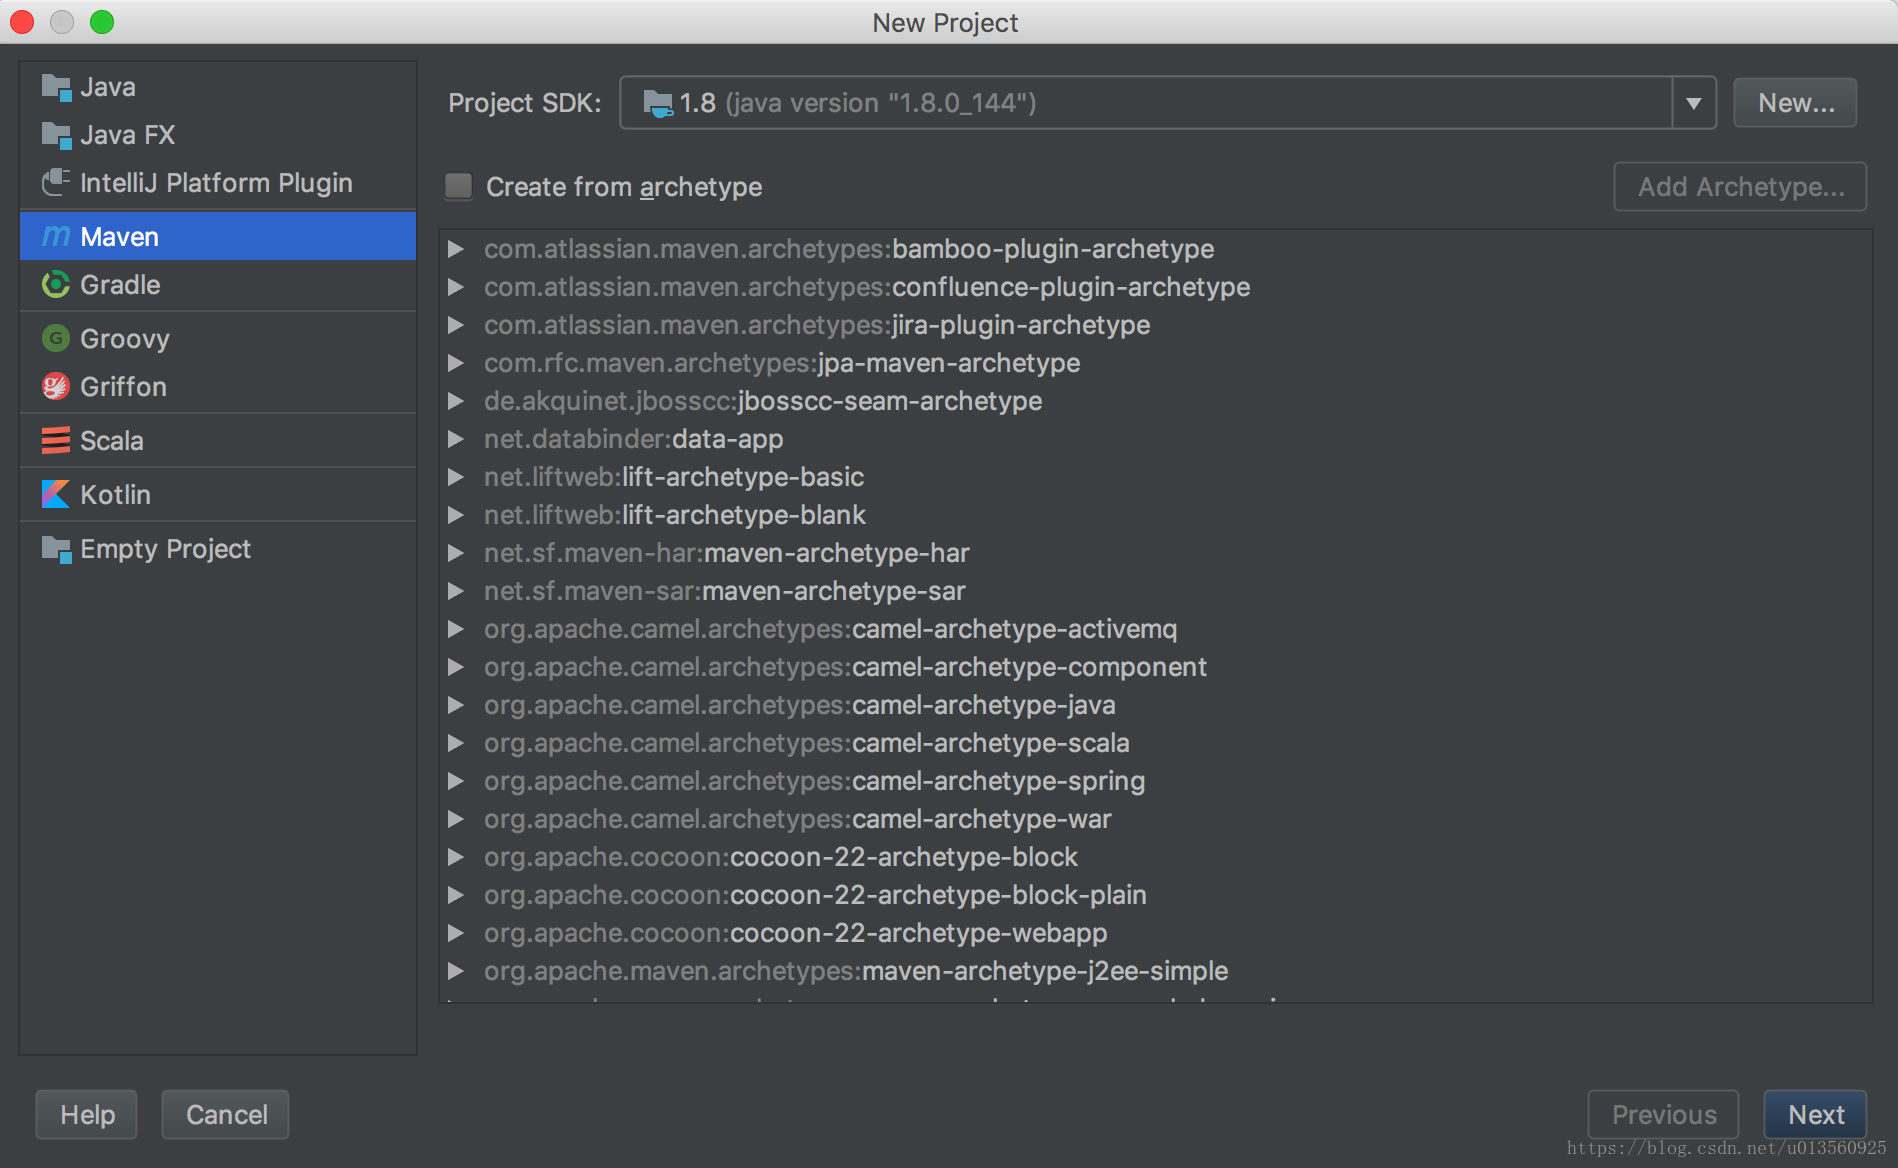
Task: Select Groovy project type
Action: tap(218, 339)
